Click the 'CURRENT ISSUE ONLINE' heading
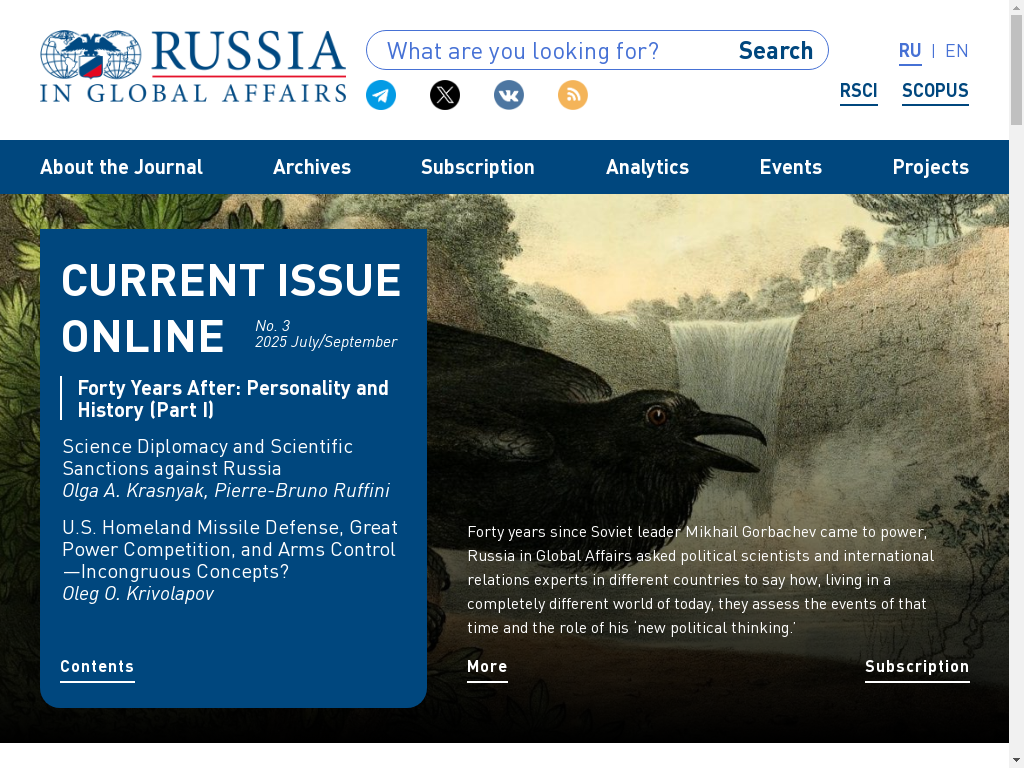The width and height of the screenshot is (1024, 768). coord(231,308)
